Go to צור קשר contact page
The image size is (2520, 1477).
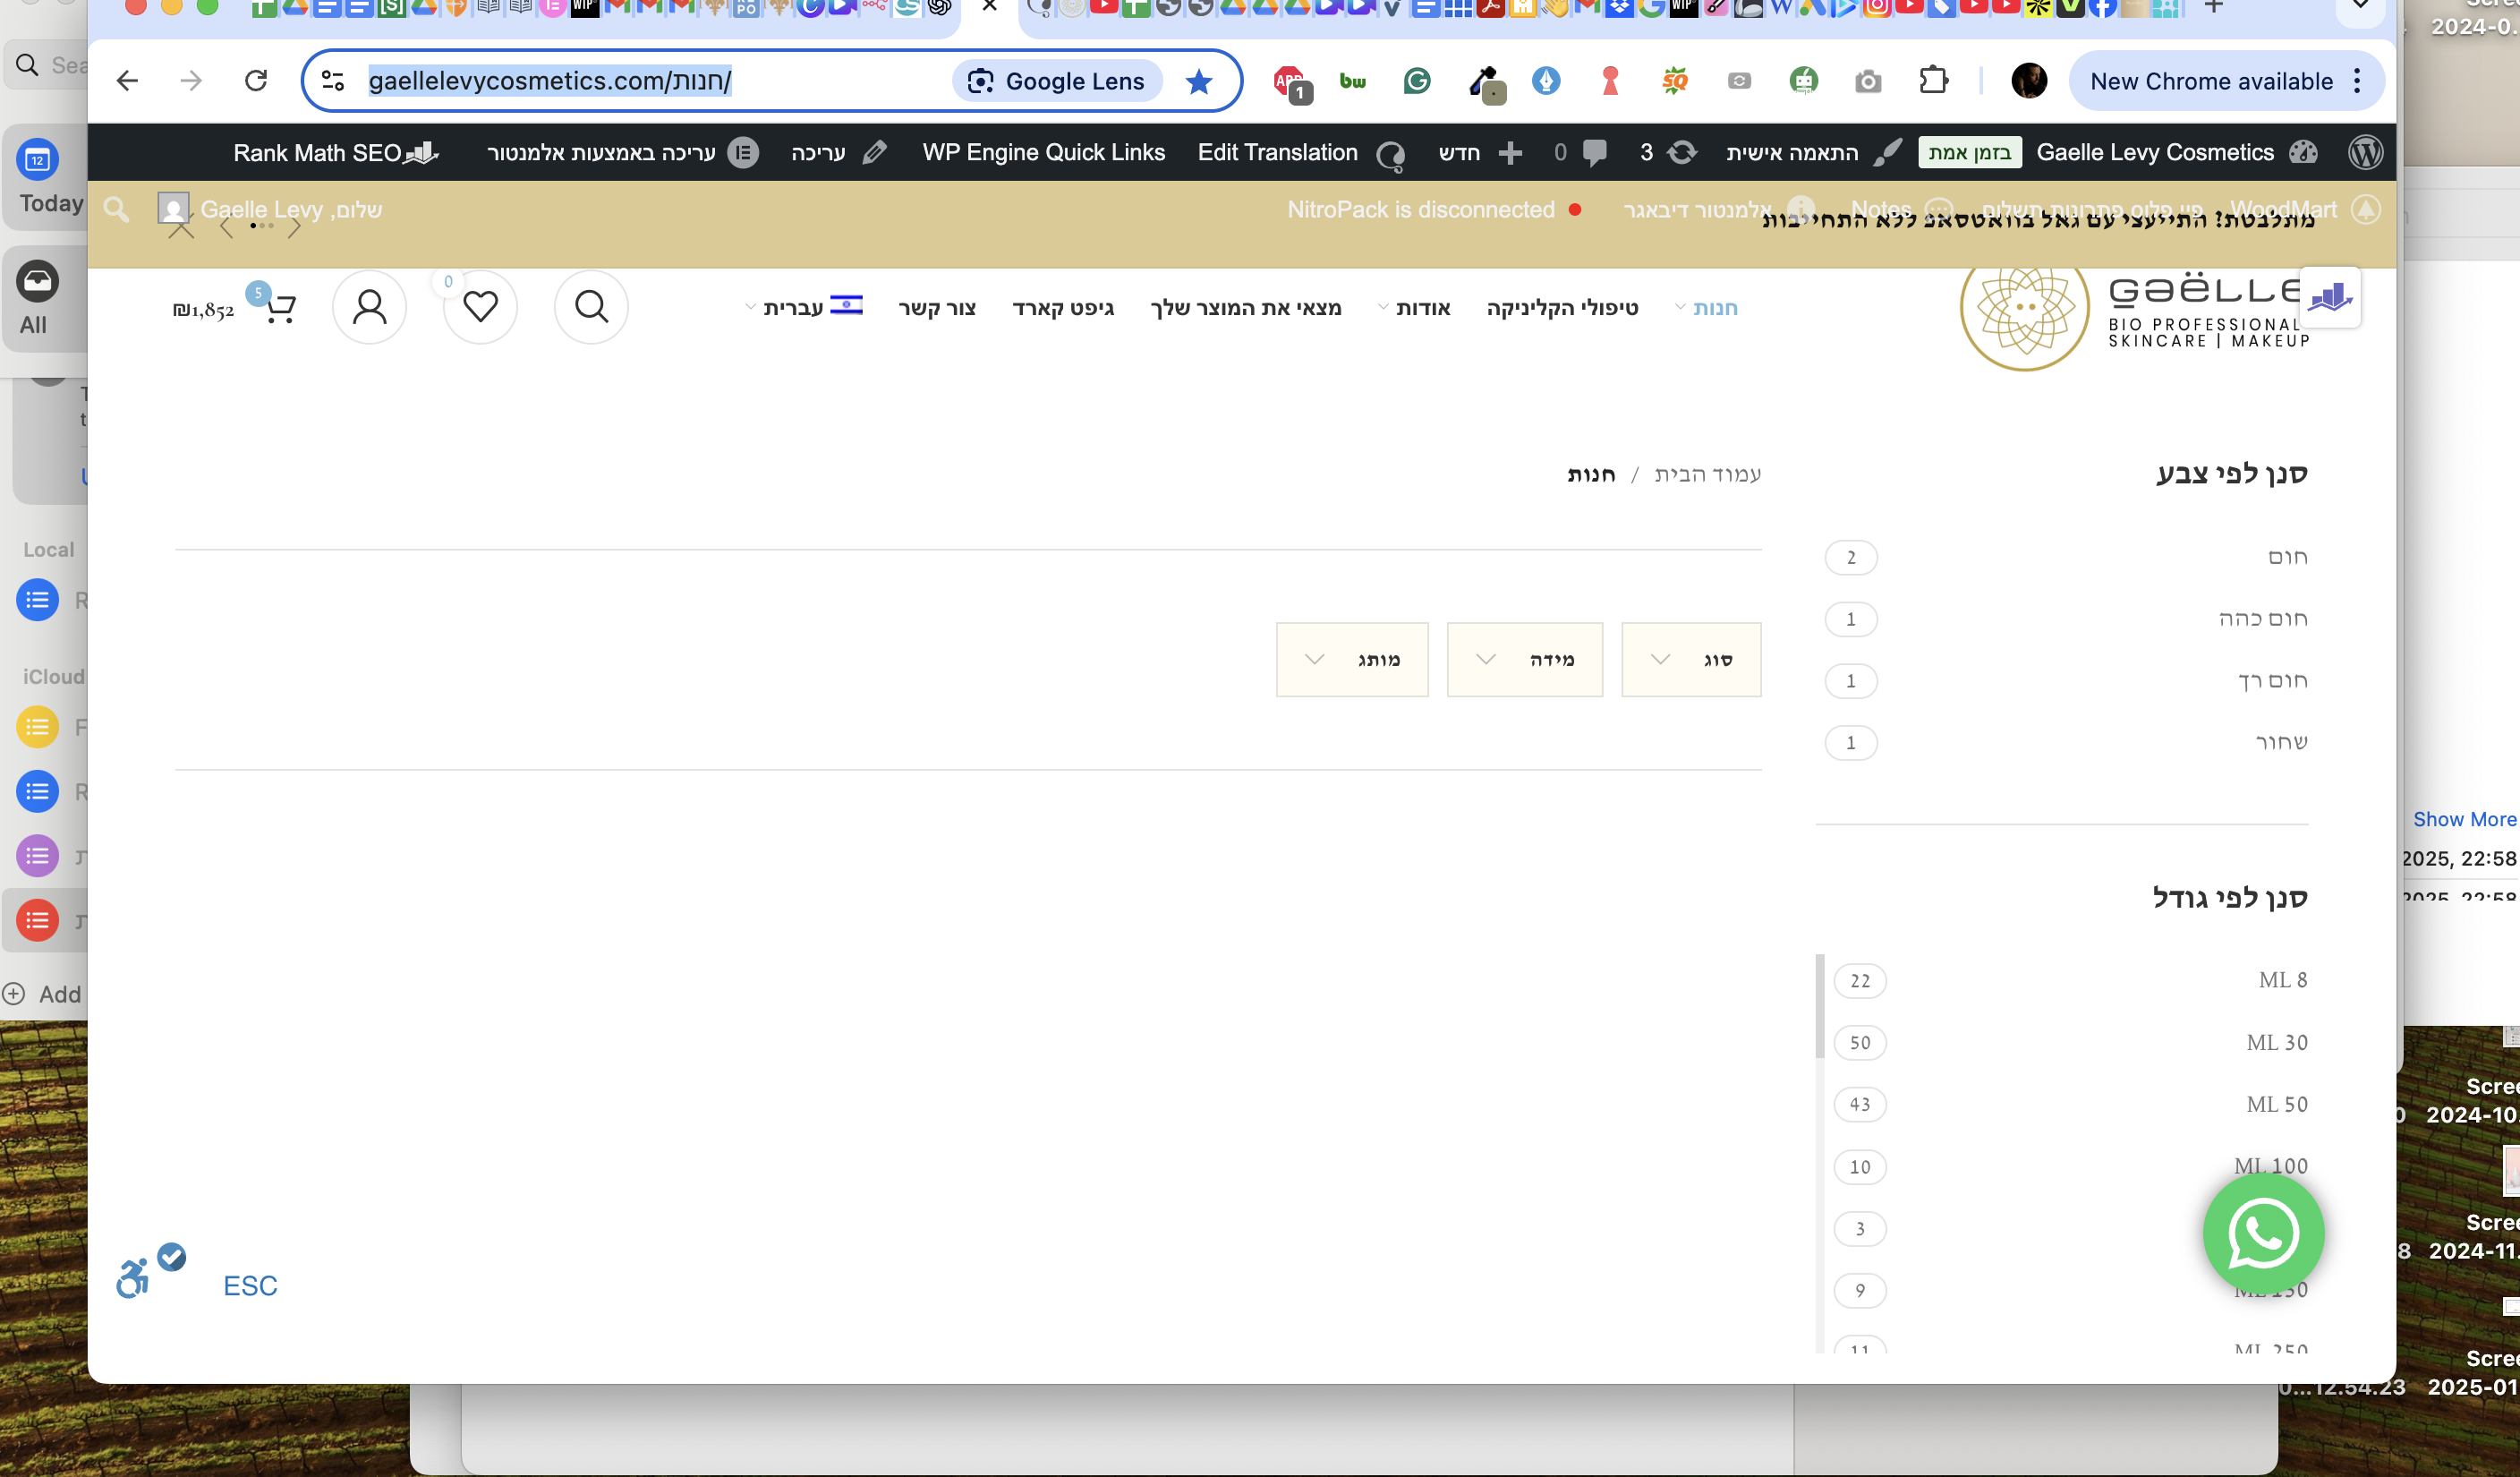tap(937, 308)
